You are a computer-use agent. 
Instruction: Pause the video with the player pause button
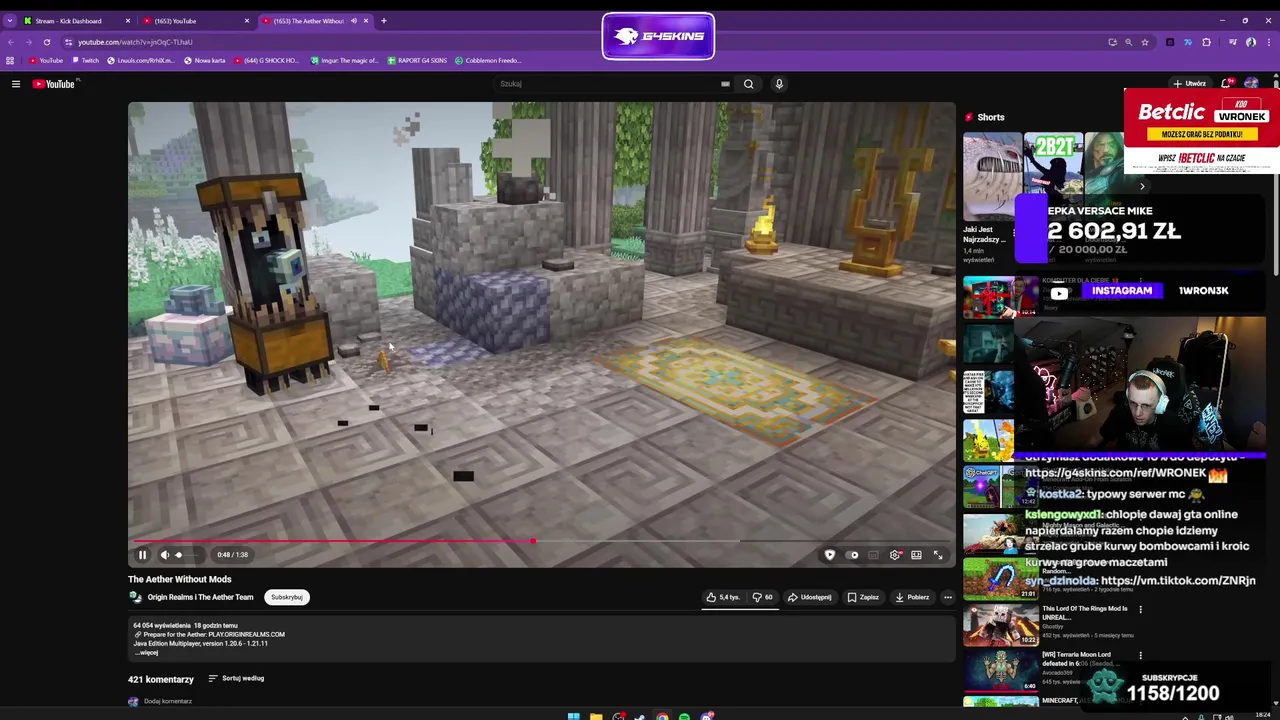click(142, 555)
